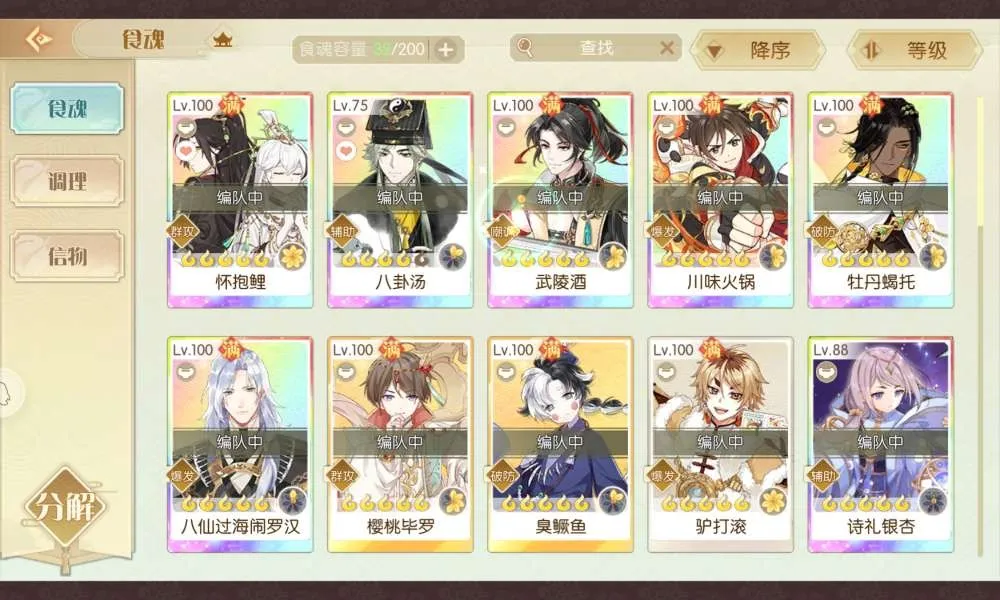
Task: Click the gold flower badge on 怀抱鲤
Action: click(292, 257)
